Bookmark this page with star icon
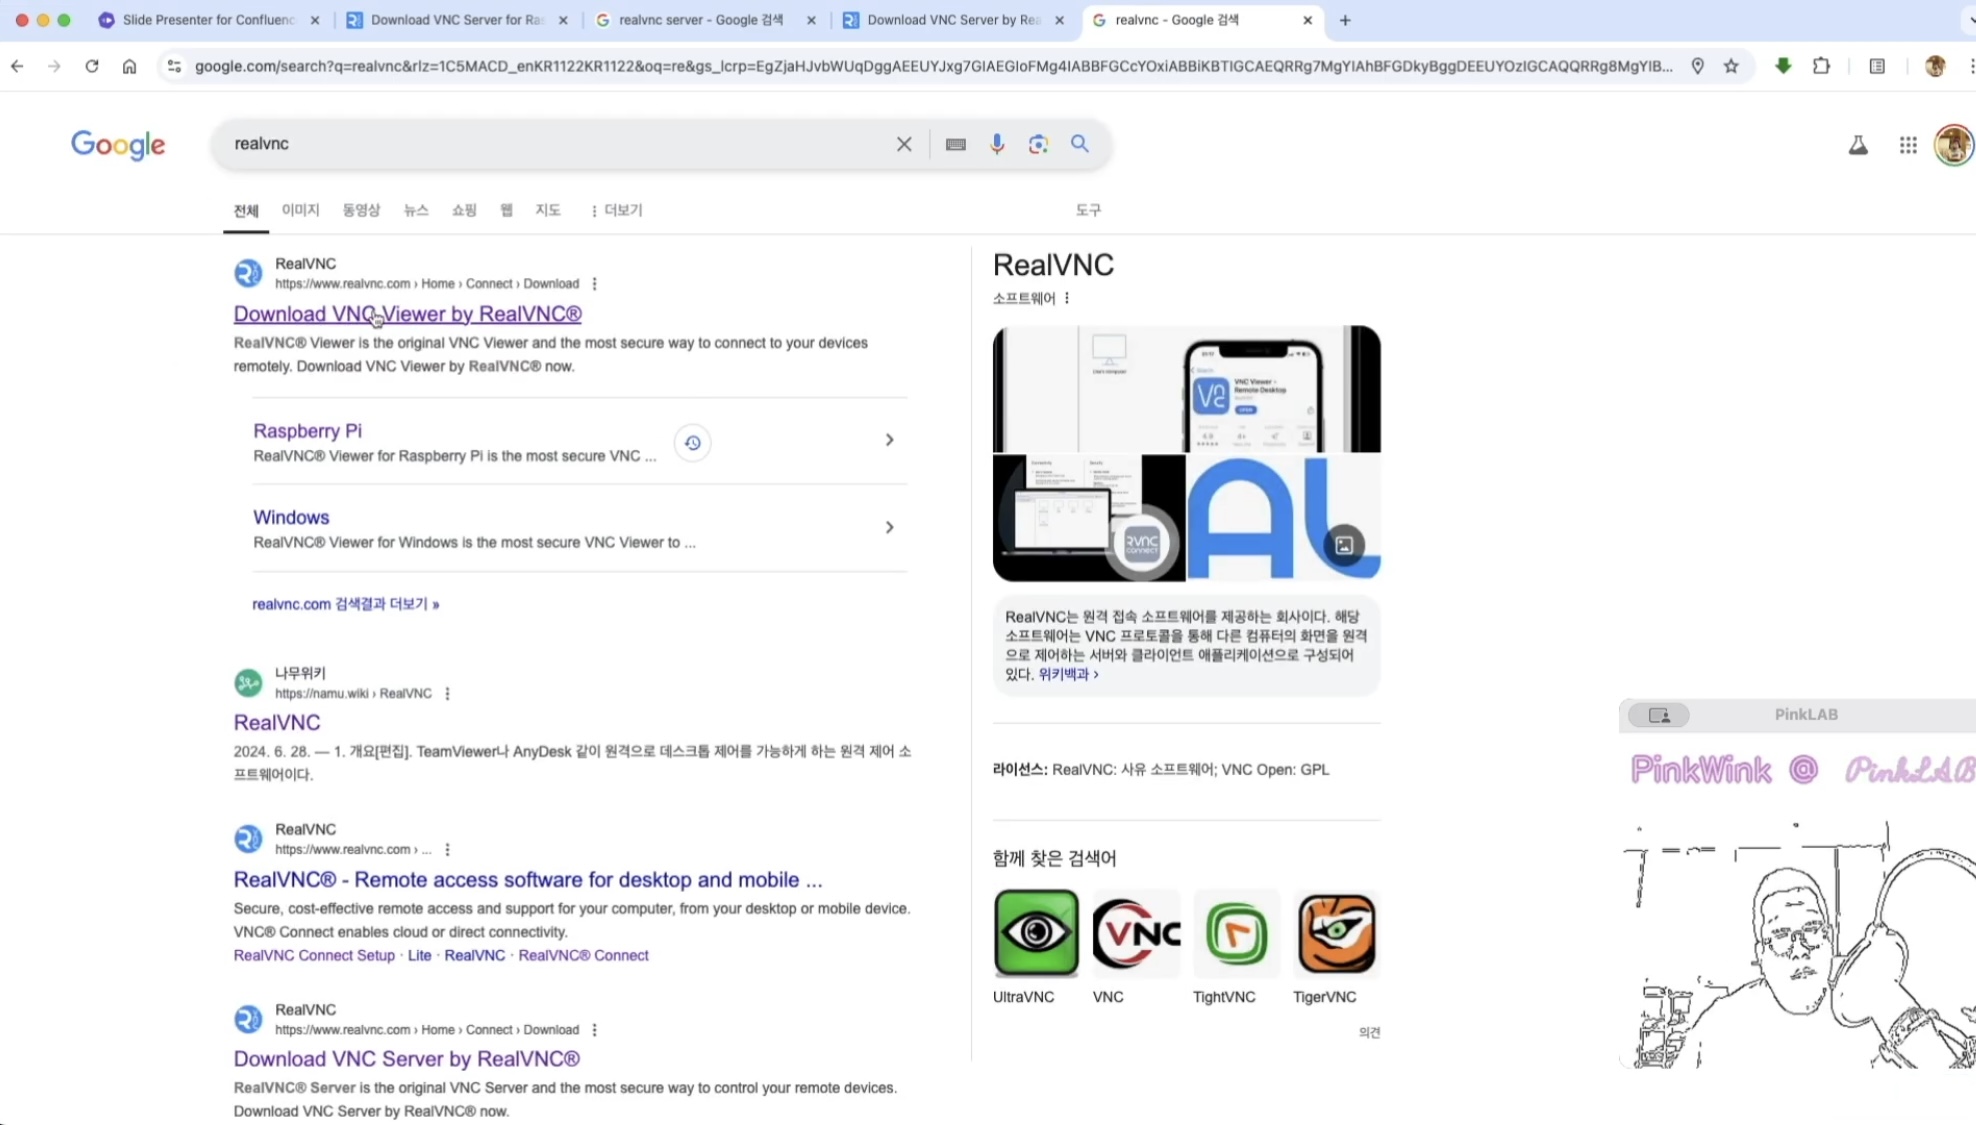The image size is (1976, 1125). pyautogui.click(x=1731, y=66)
